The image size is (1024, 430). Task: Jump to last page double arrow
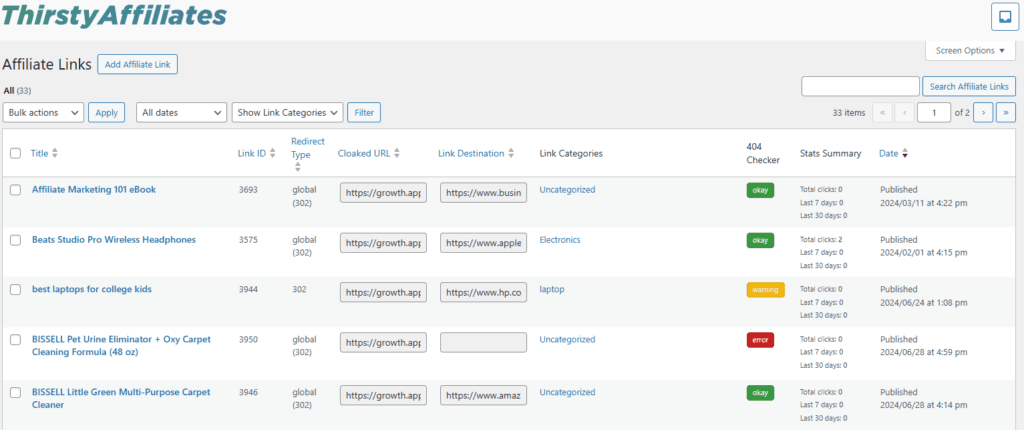(1006, 112)
